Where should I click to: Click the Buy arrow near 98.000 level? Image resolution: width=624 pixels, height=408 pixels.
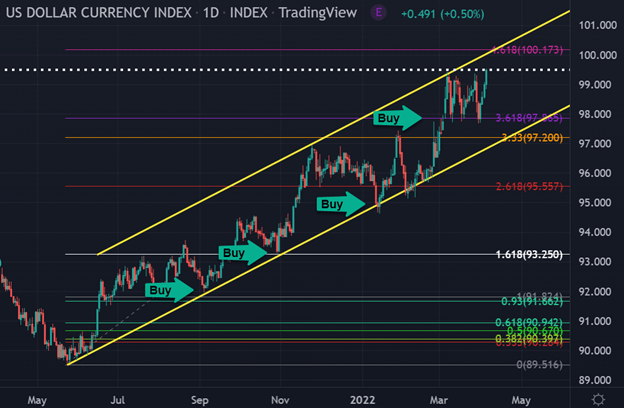397,118
